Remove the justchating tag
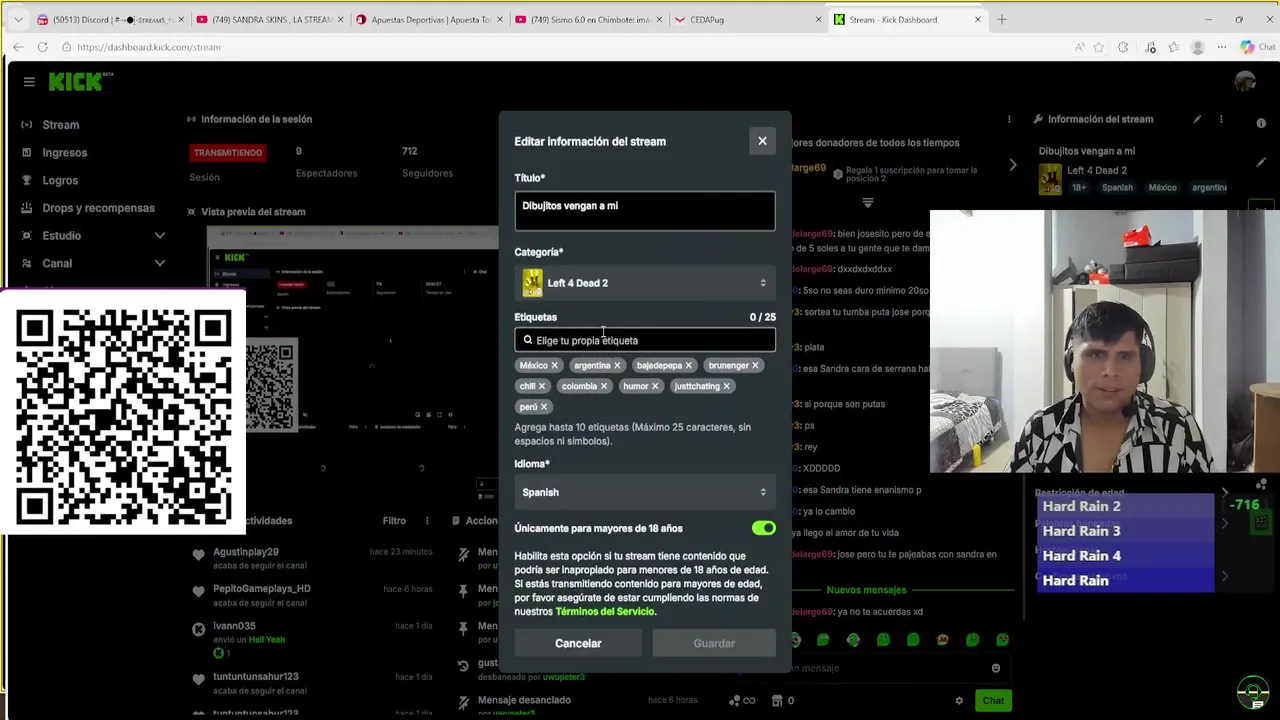This screenshot has width=1280, height=720. click(x=726, y=386)
